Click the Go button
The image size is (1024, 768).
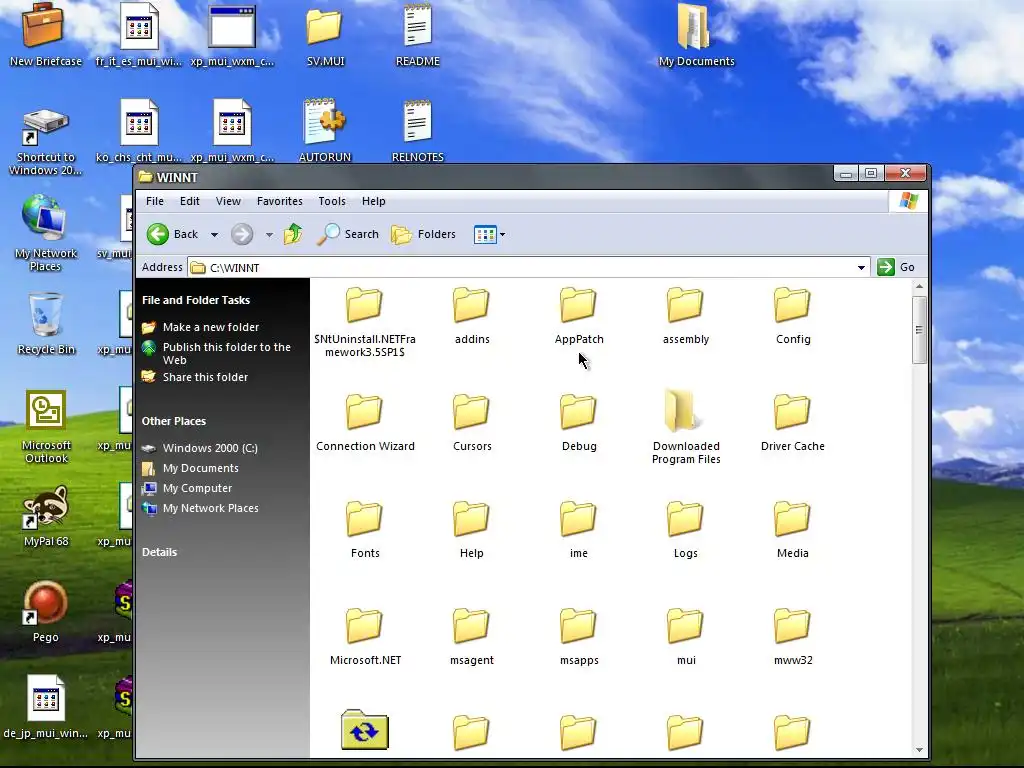coord(896,266)
